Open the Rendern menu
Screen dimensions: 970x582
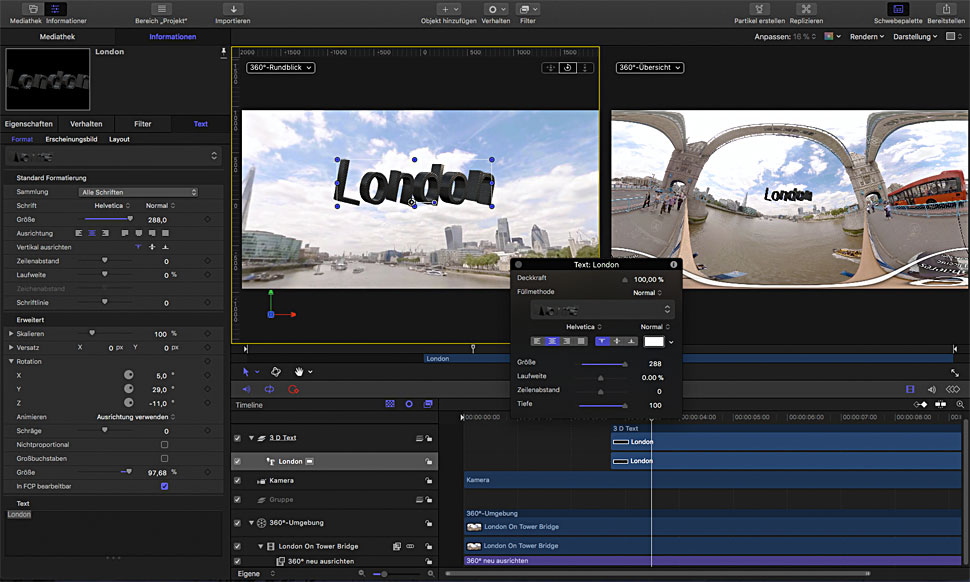coord(867,37)
